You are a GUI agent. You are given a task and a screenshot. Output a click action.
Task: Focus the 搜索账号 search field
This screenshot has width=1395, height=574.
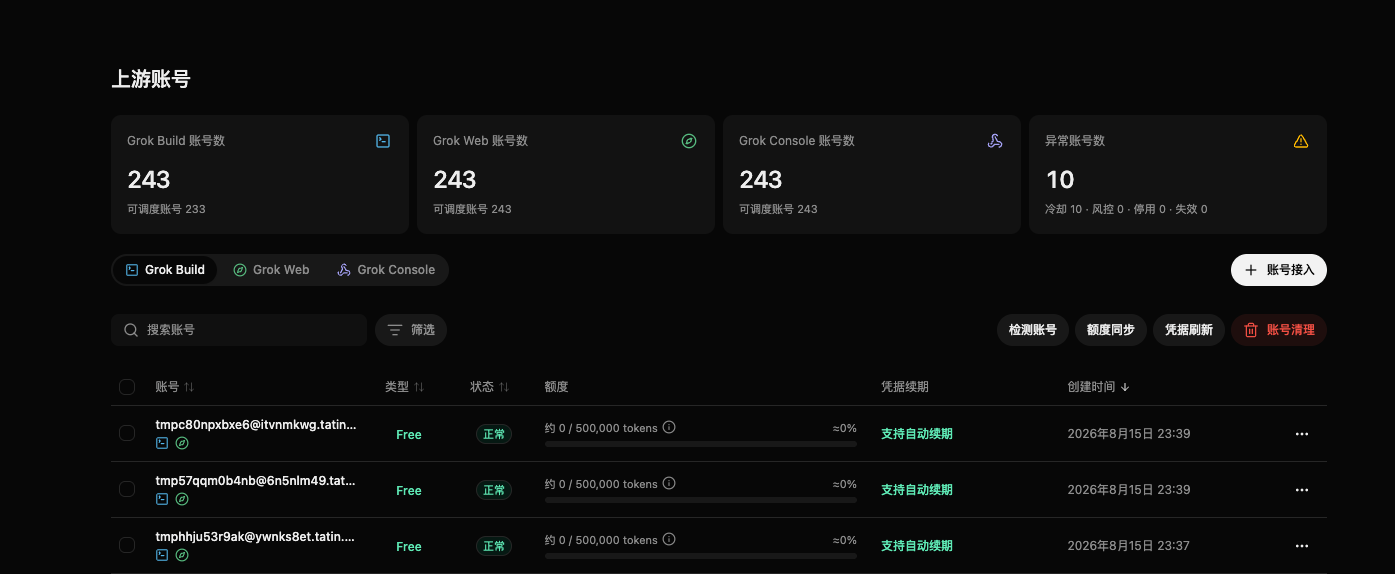(239, 330)
